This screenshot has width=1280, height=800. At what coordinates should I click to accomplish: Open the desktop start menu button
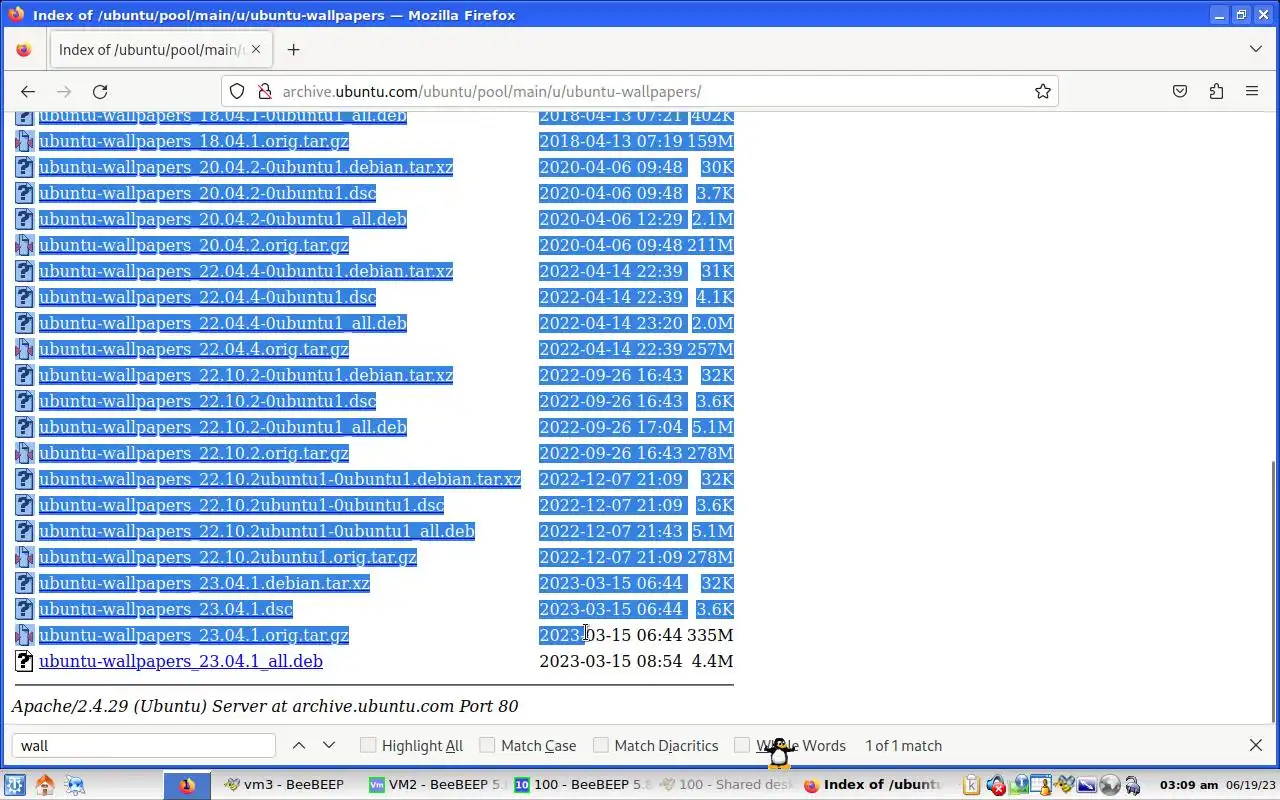click(x=14, y=785)
